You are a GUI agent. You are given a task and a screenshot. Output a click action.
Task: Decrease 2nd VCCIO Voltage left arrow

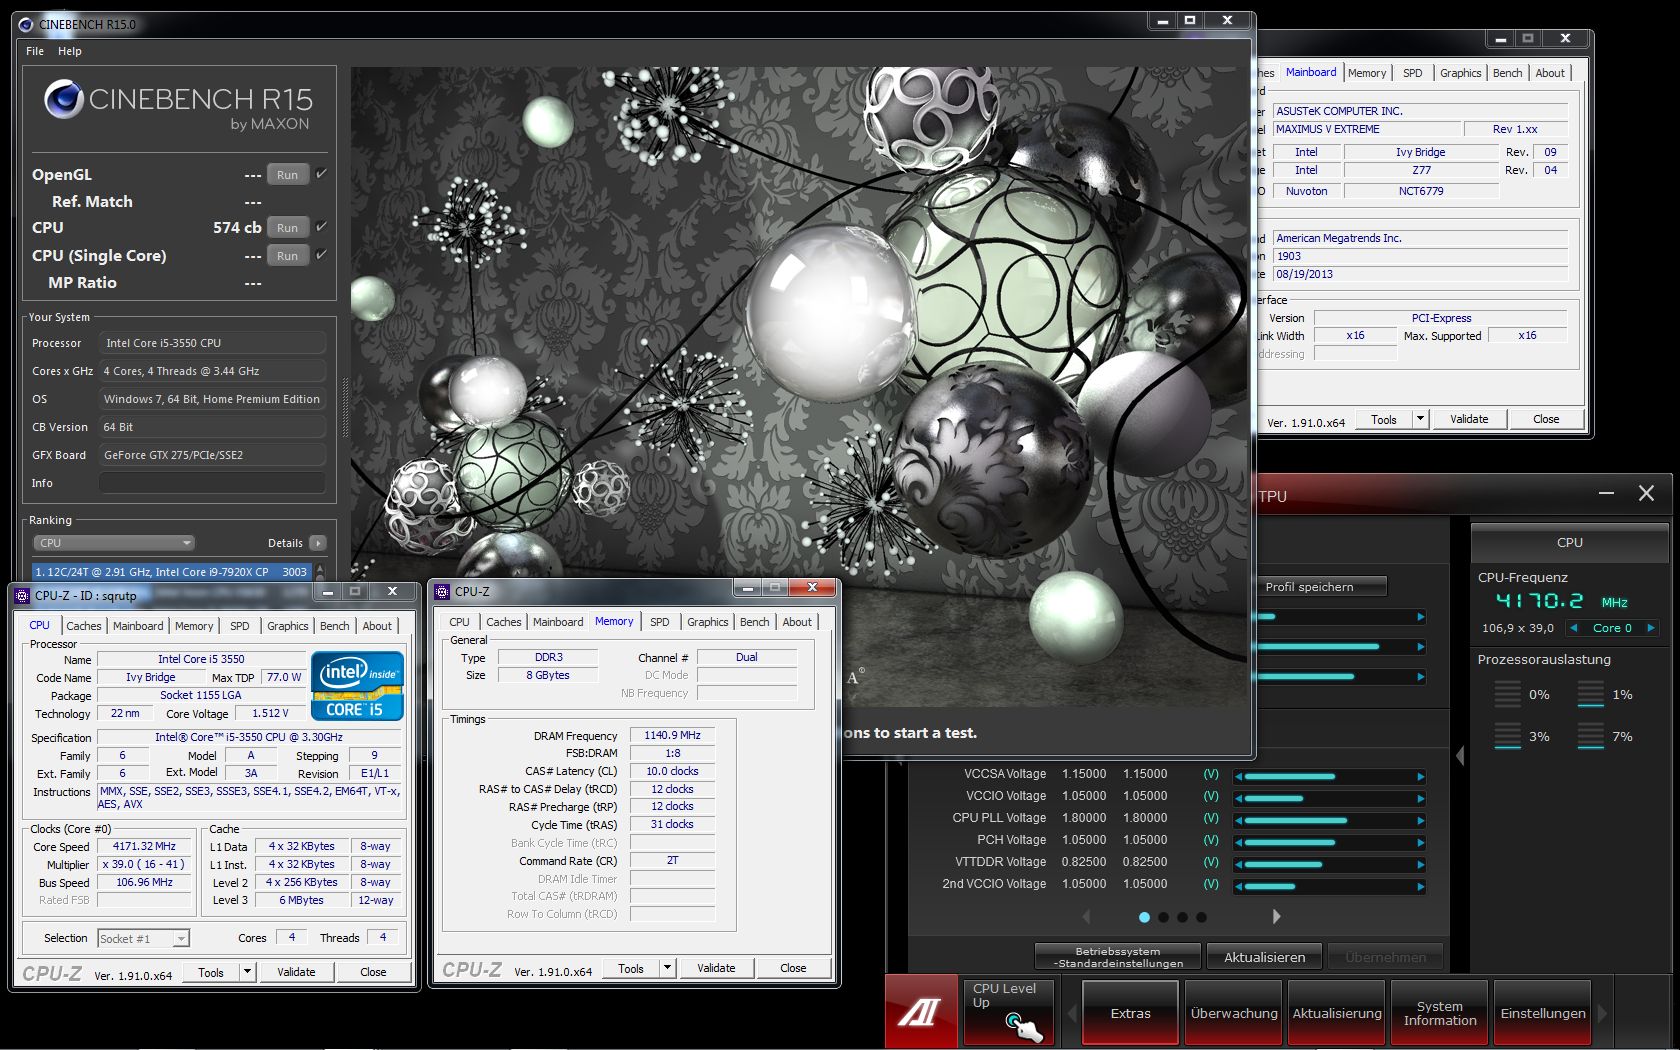(1238, 886)
